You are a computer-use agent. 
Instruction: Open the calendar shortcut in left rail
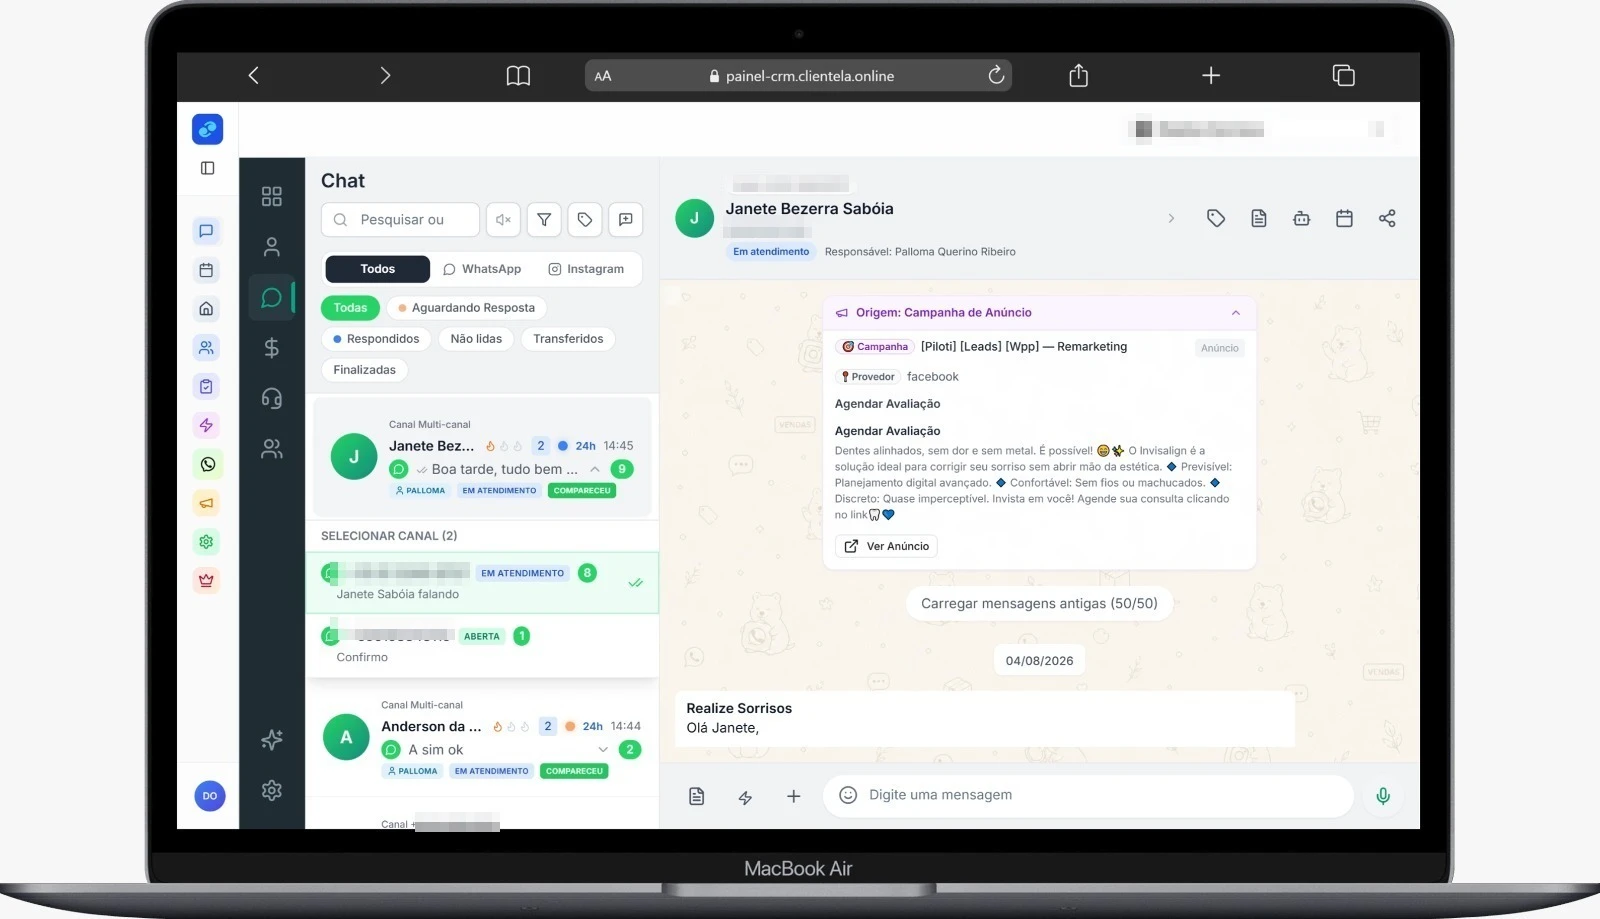[206, 270]
